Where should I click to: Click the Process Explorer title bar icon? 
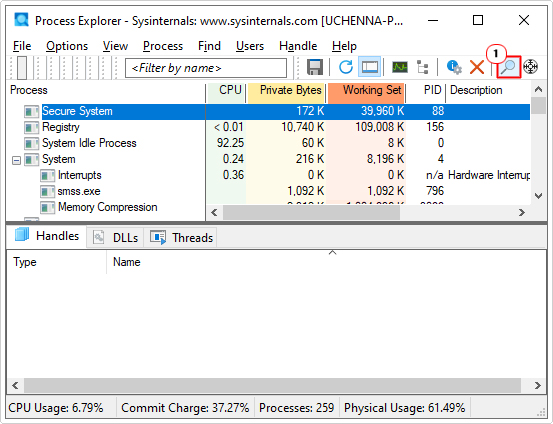pyautogui.click(x=22, y=20)
